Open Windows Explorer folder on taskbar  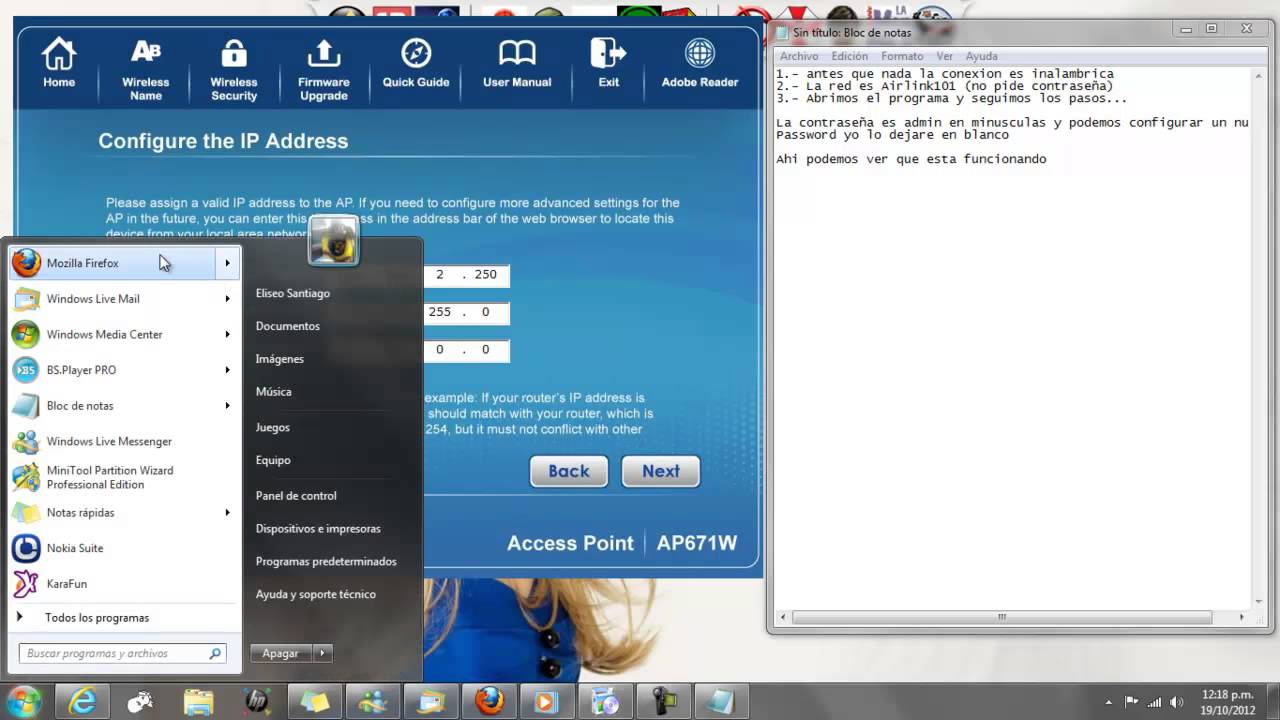(198, 701)
